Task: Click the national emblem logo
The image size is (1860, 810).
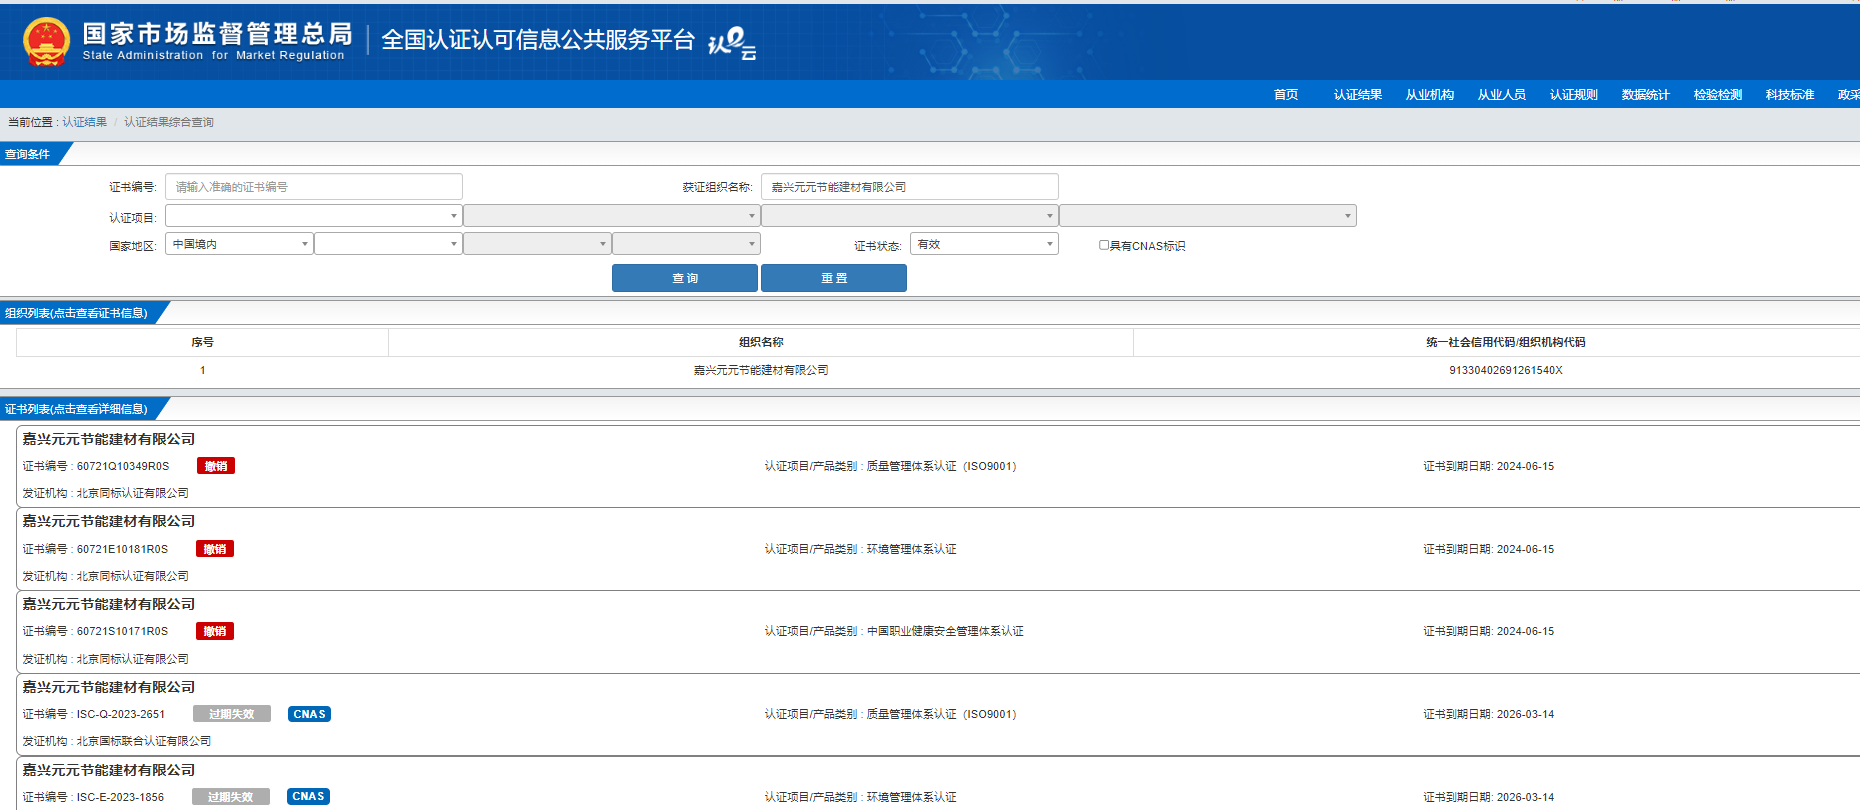Action: point(46,42)
